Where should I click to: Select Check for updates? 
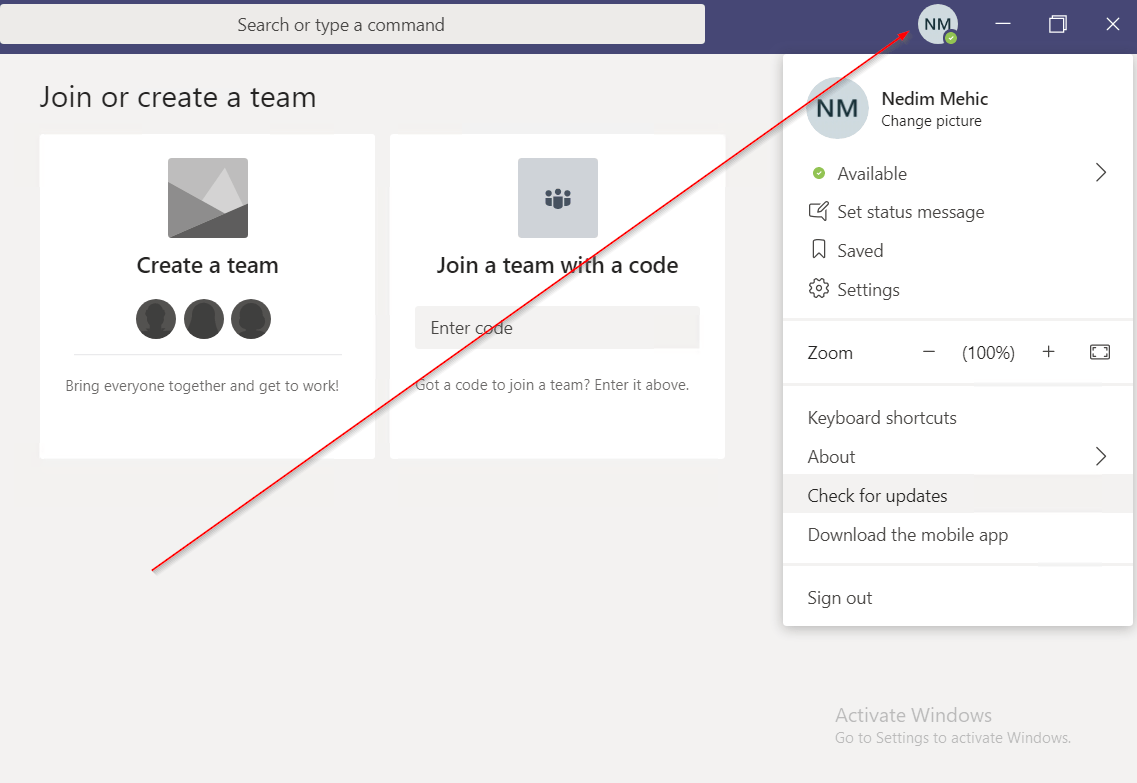point(877,496)
